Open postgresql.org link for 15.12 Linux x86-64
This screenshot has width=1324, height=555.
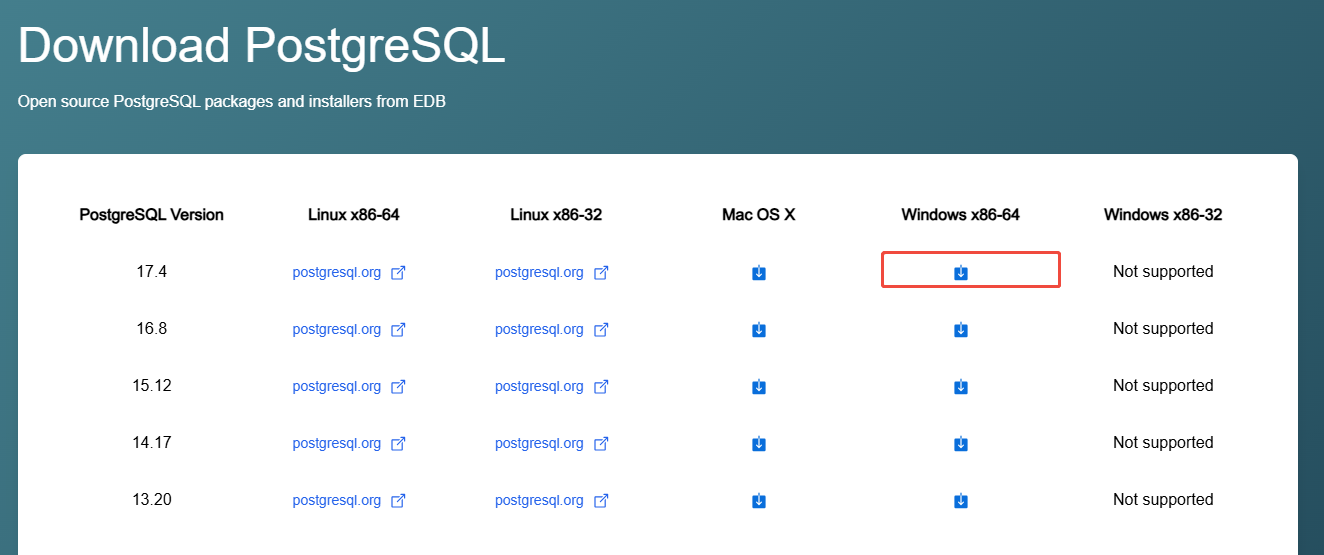tap(337, 386)
